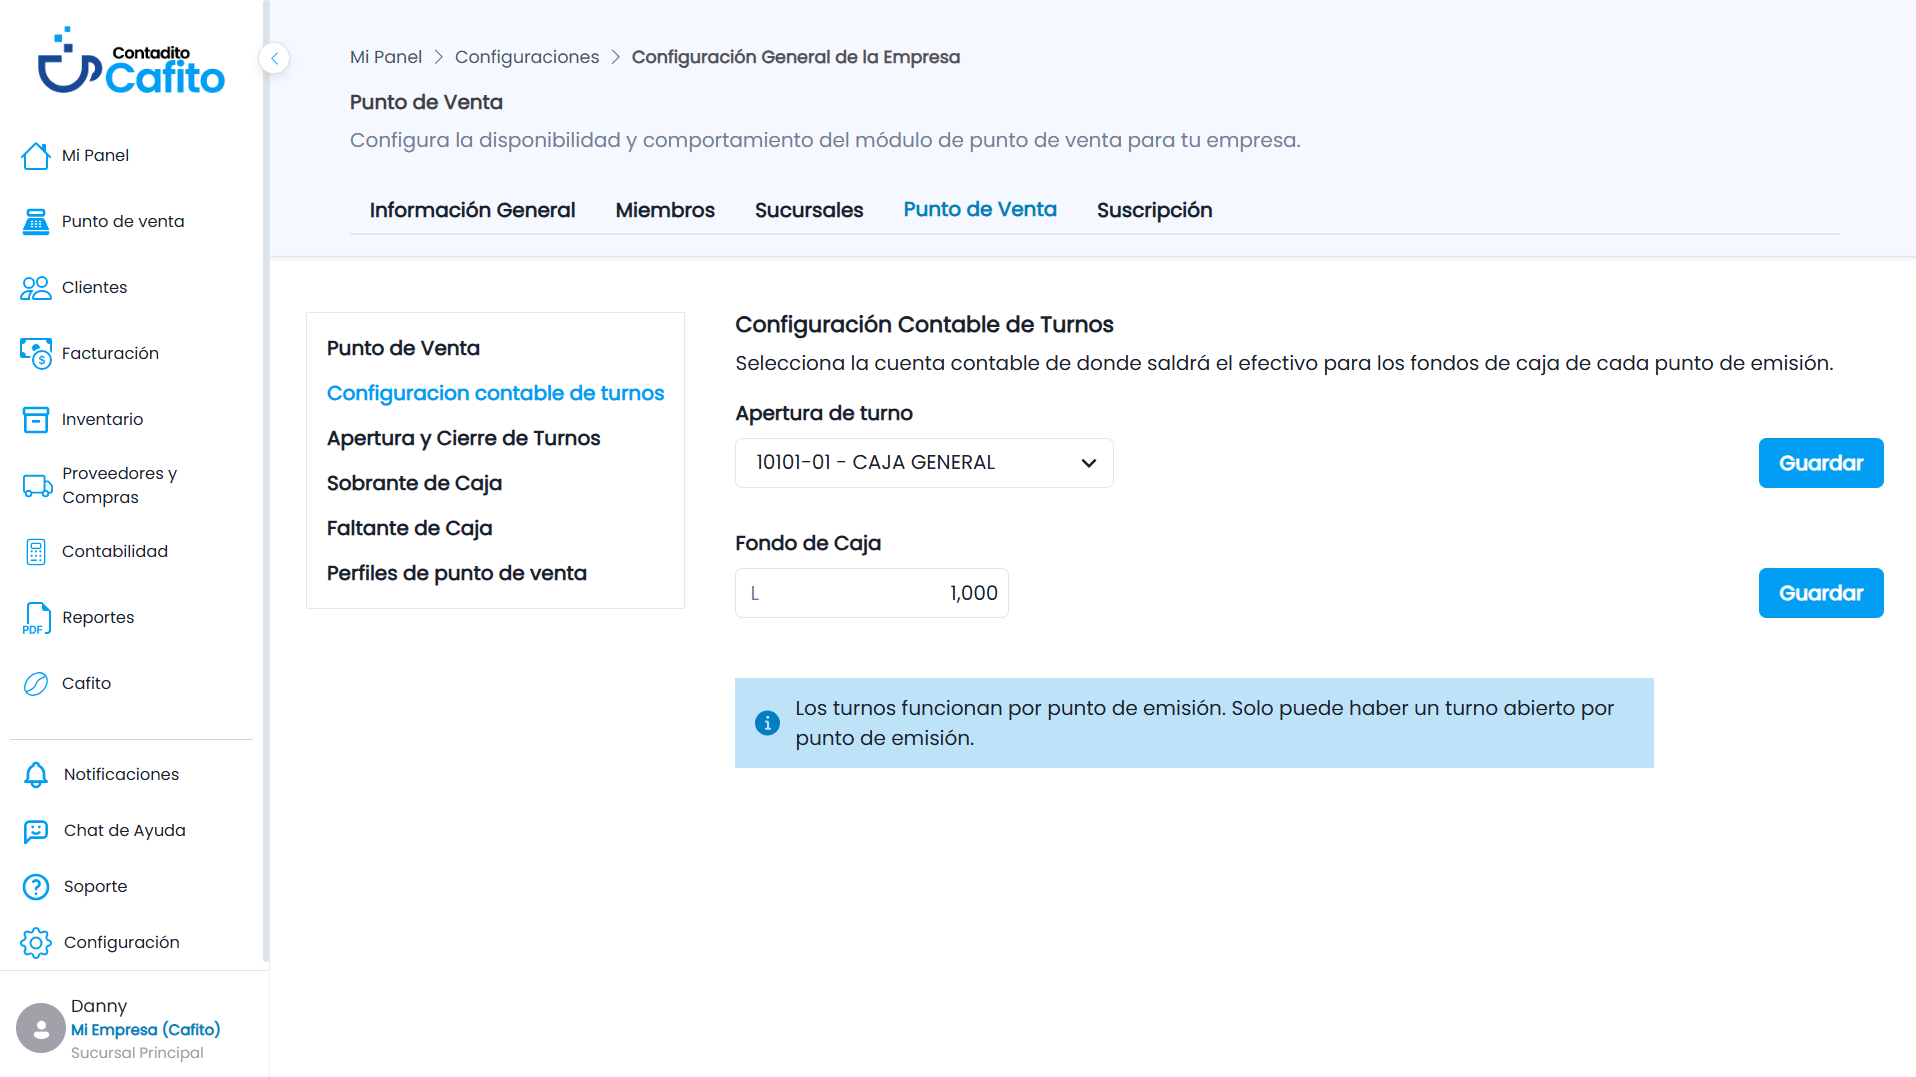The height and width of the screenshot is (1077, 1916).
Task: Click the Contadito Cafito logo
Action: point(131,62)
